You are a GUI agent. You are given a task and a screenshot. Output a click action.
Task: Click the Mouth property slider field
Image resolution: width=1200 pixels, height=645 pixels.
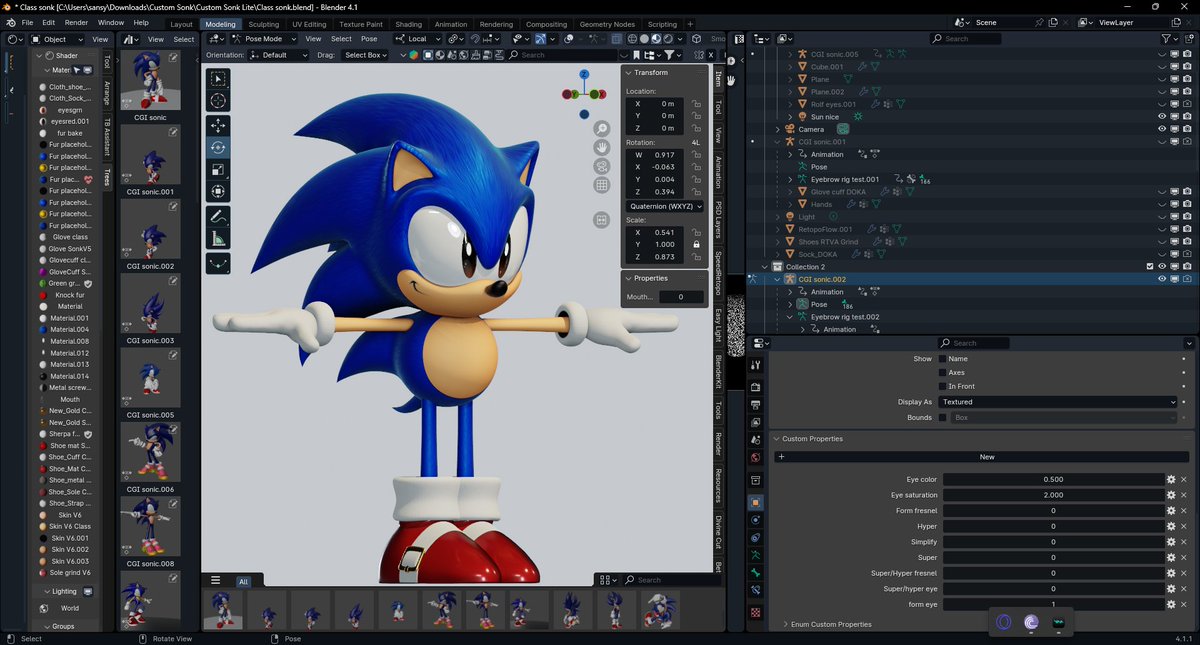click(680, 297)
